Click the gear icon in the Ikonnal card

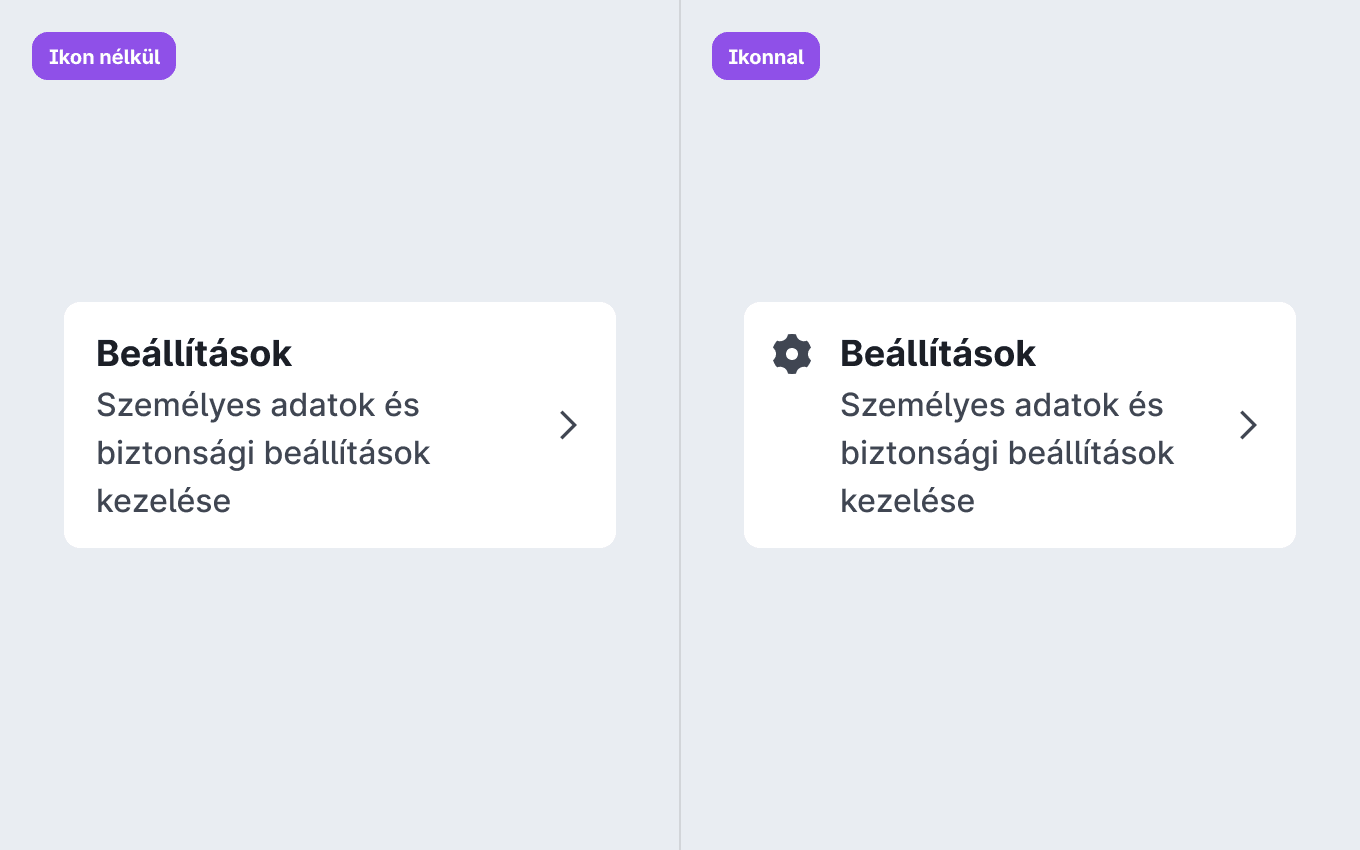tap(792, 354)
